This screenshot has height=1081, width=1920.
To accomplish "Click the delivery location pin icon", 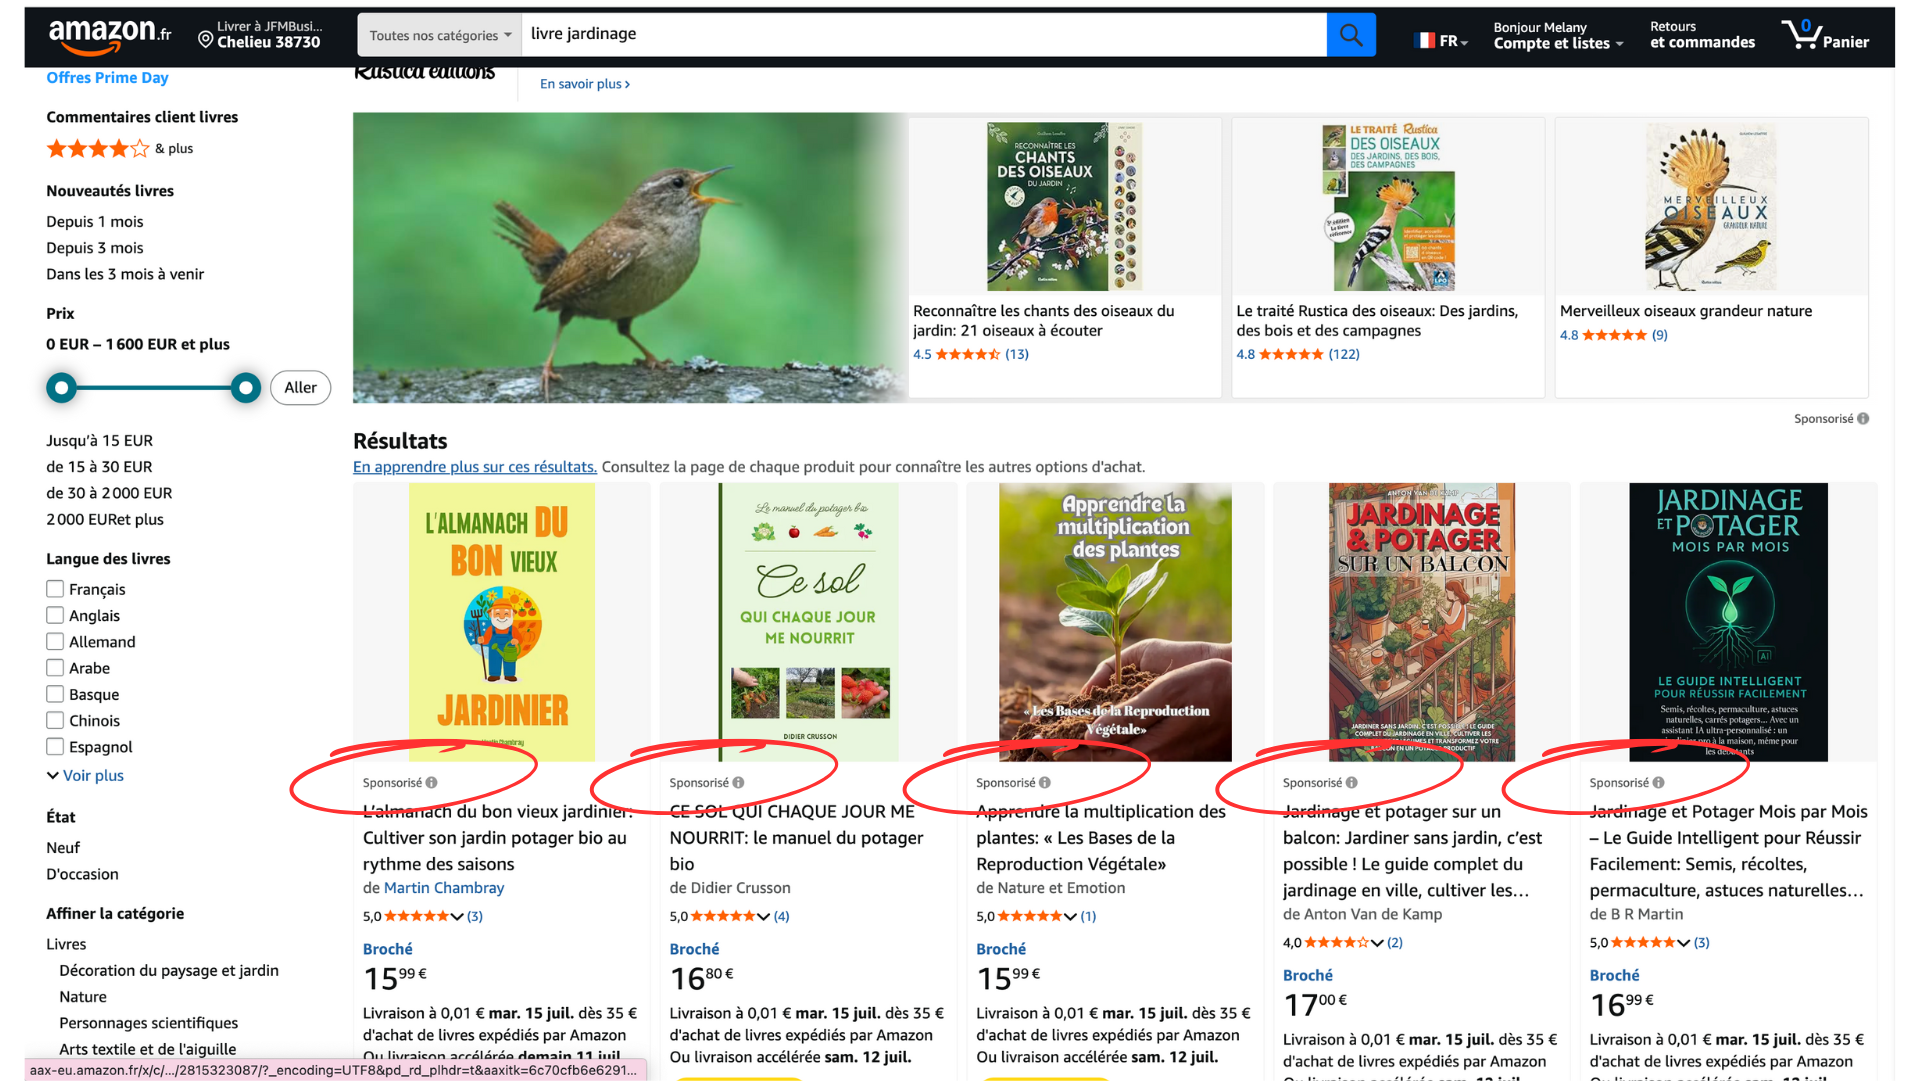I will tap(205, 40).
